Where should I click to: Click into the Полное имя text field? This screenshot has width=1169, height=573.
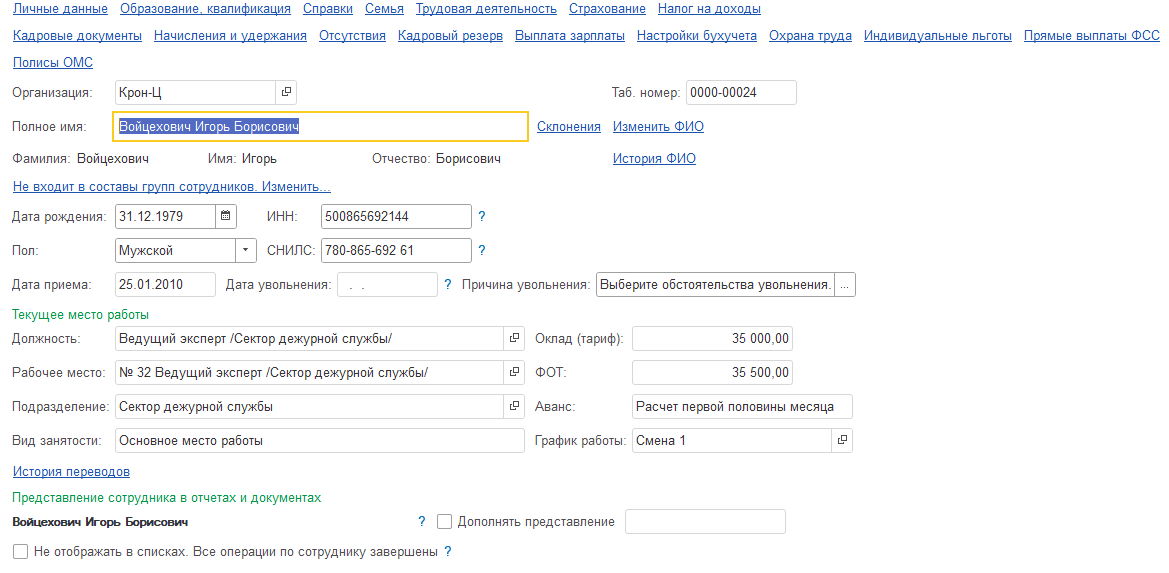[400, 127]
